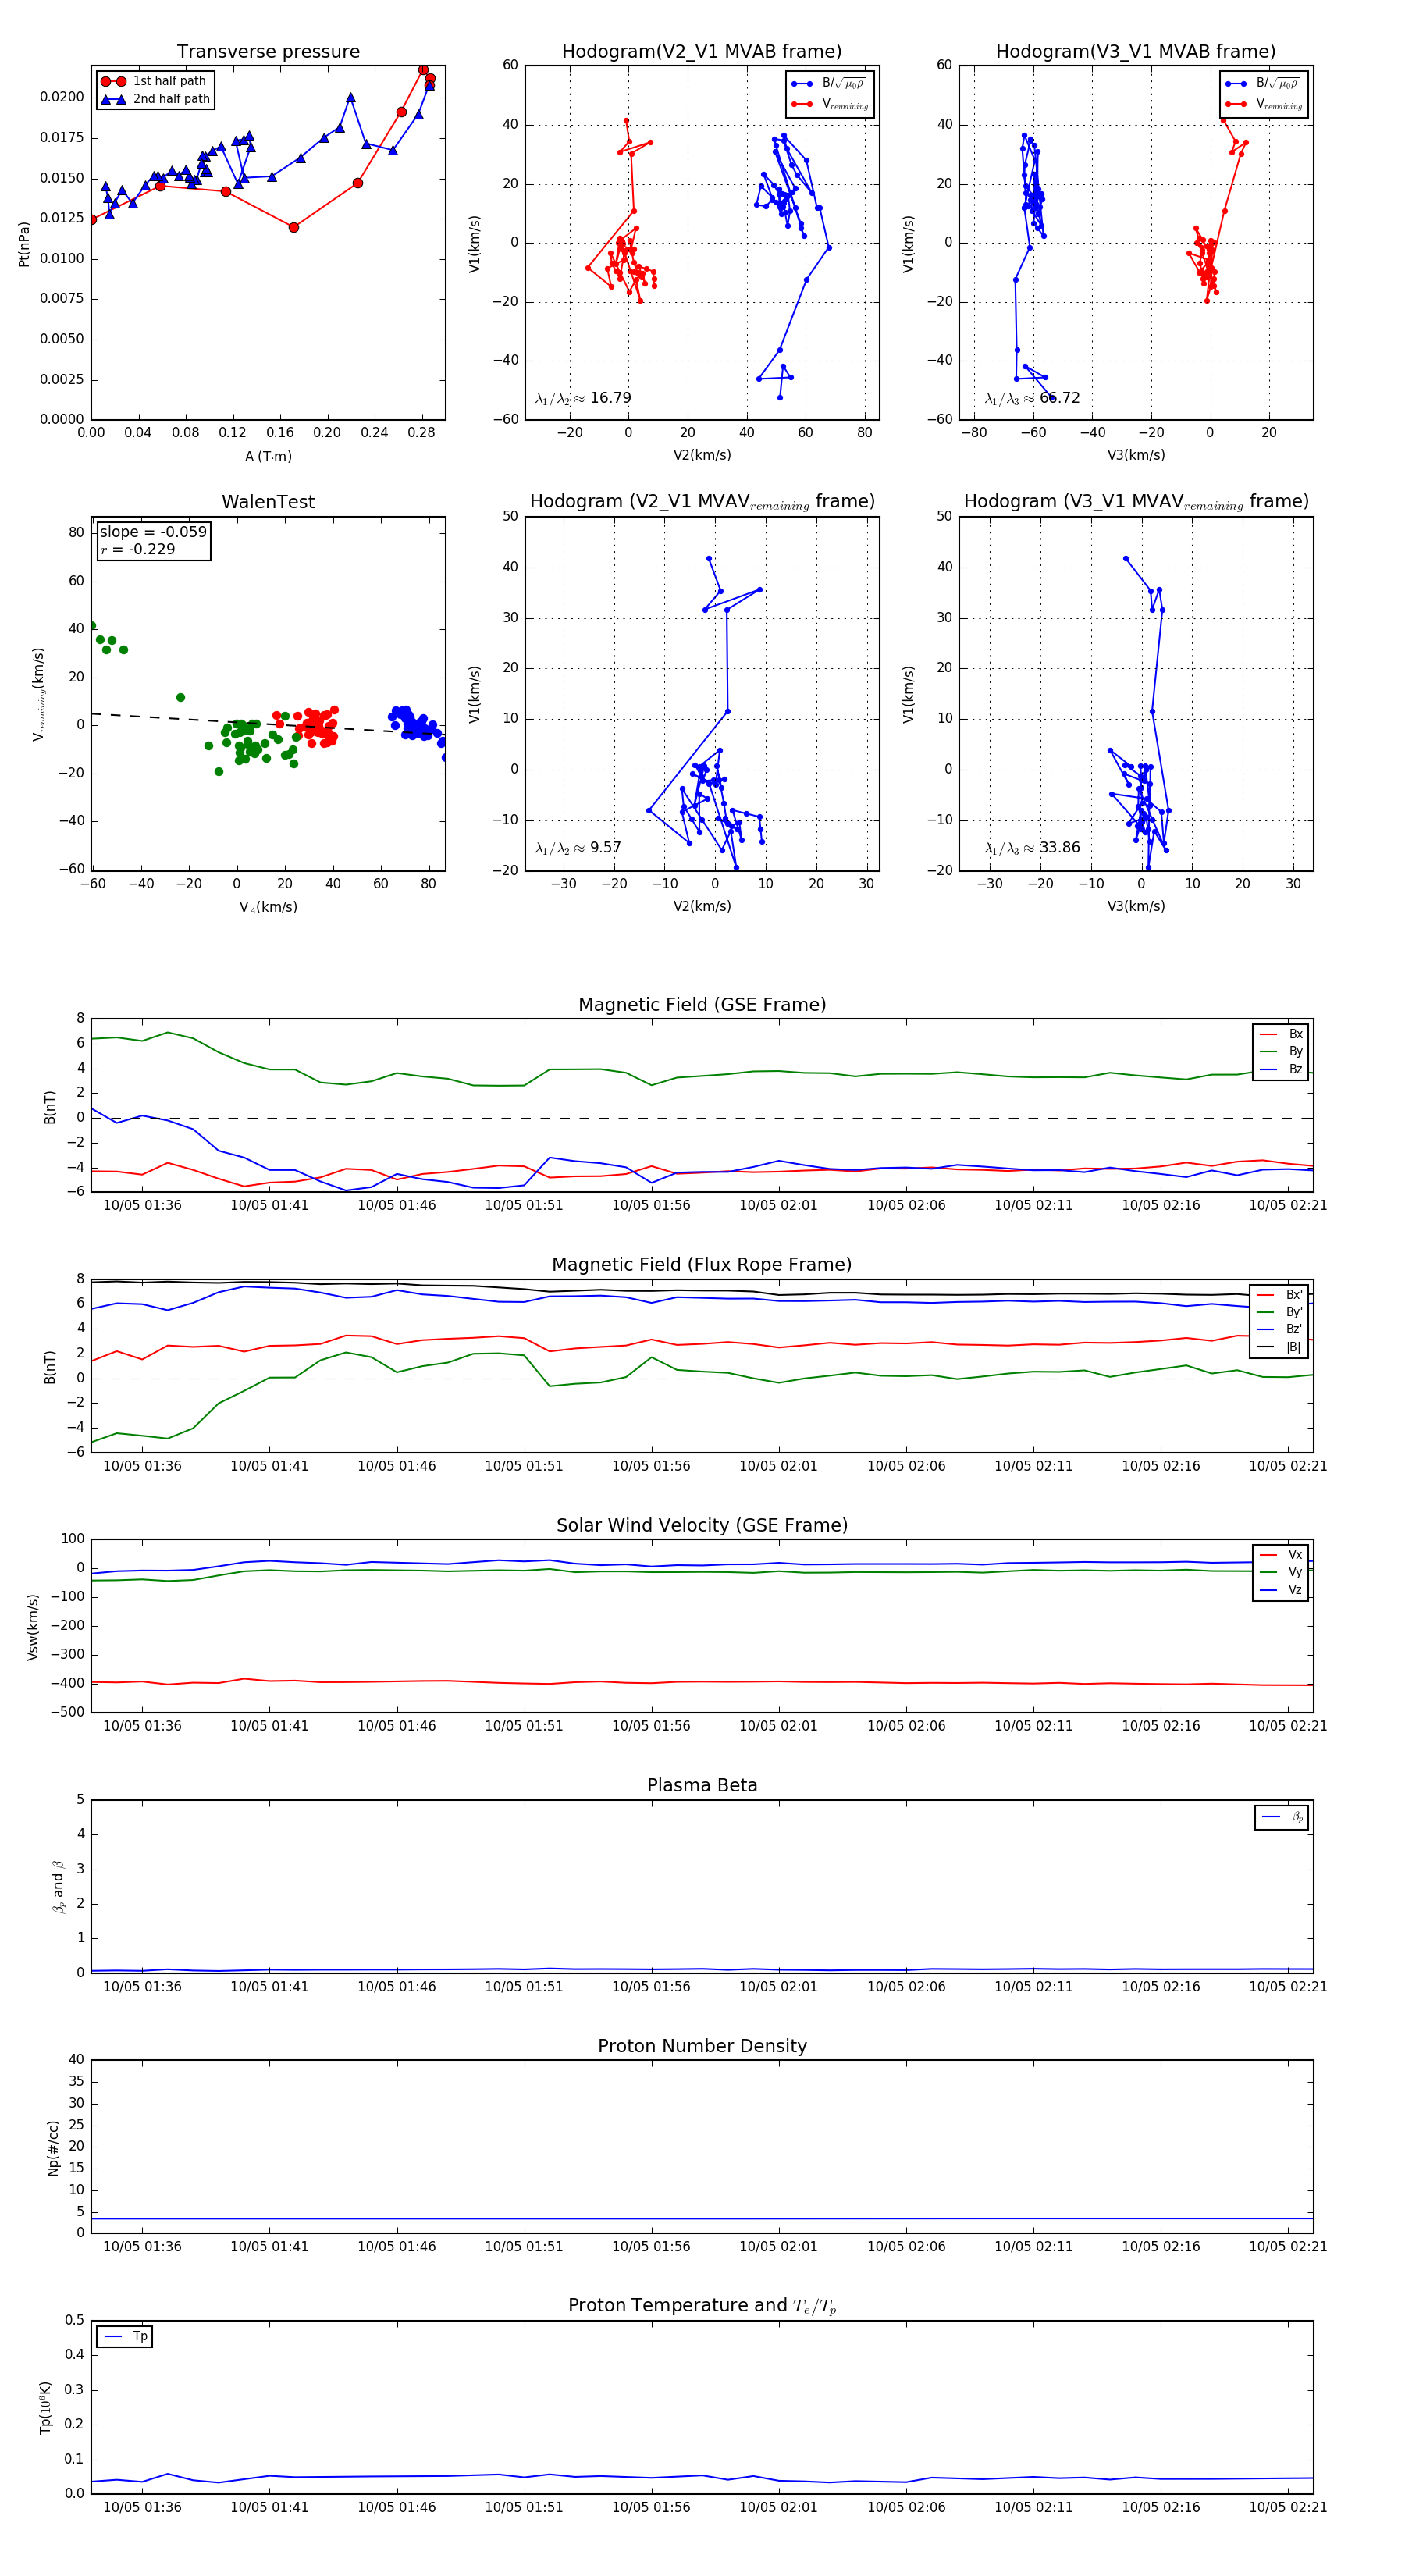Viewport: 1405px width, 2576px height.
Task: Click the 'A (T·m)' axis label
Action: tap(268, 457)
